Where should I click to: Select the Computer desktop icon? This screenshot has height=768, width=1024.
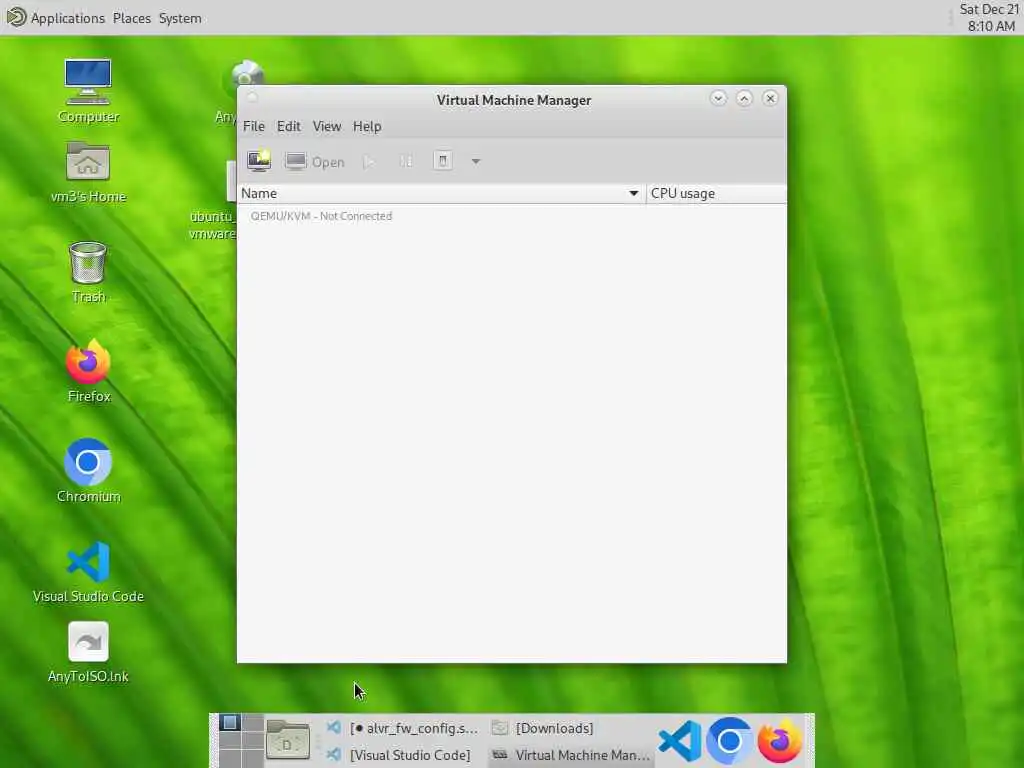[88, 91]
